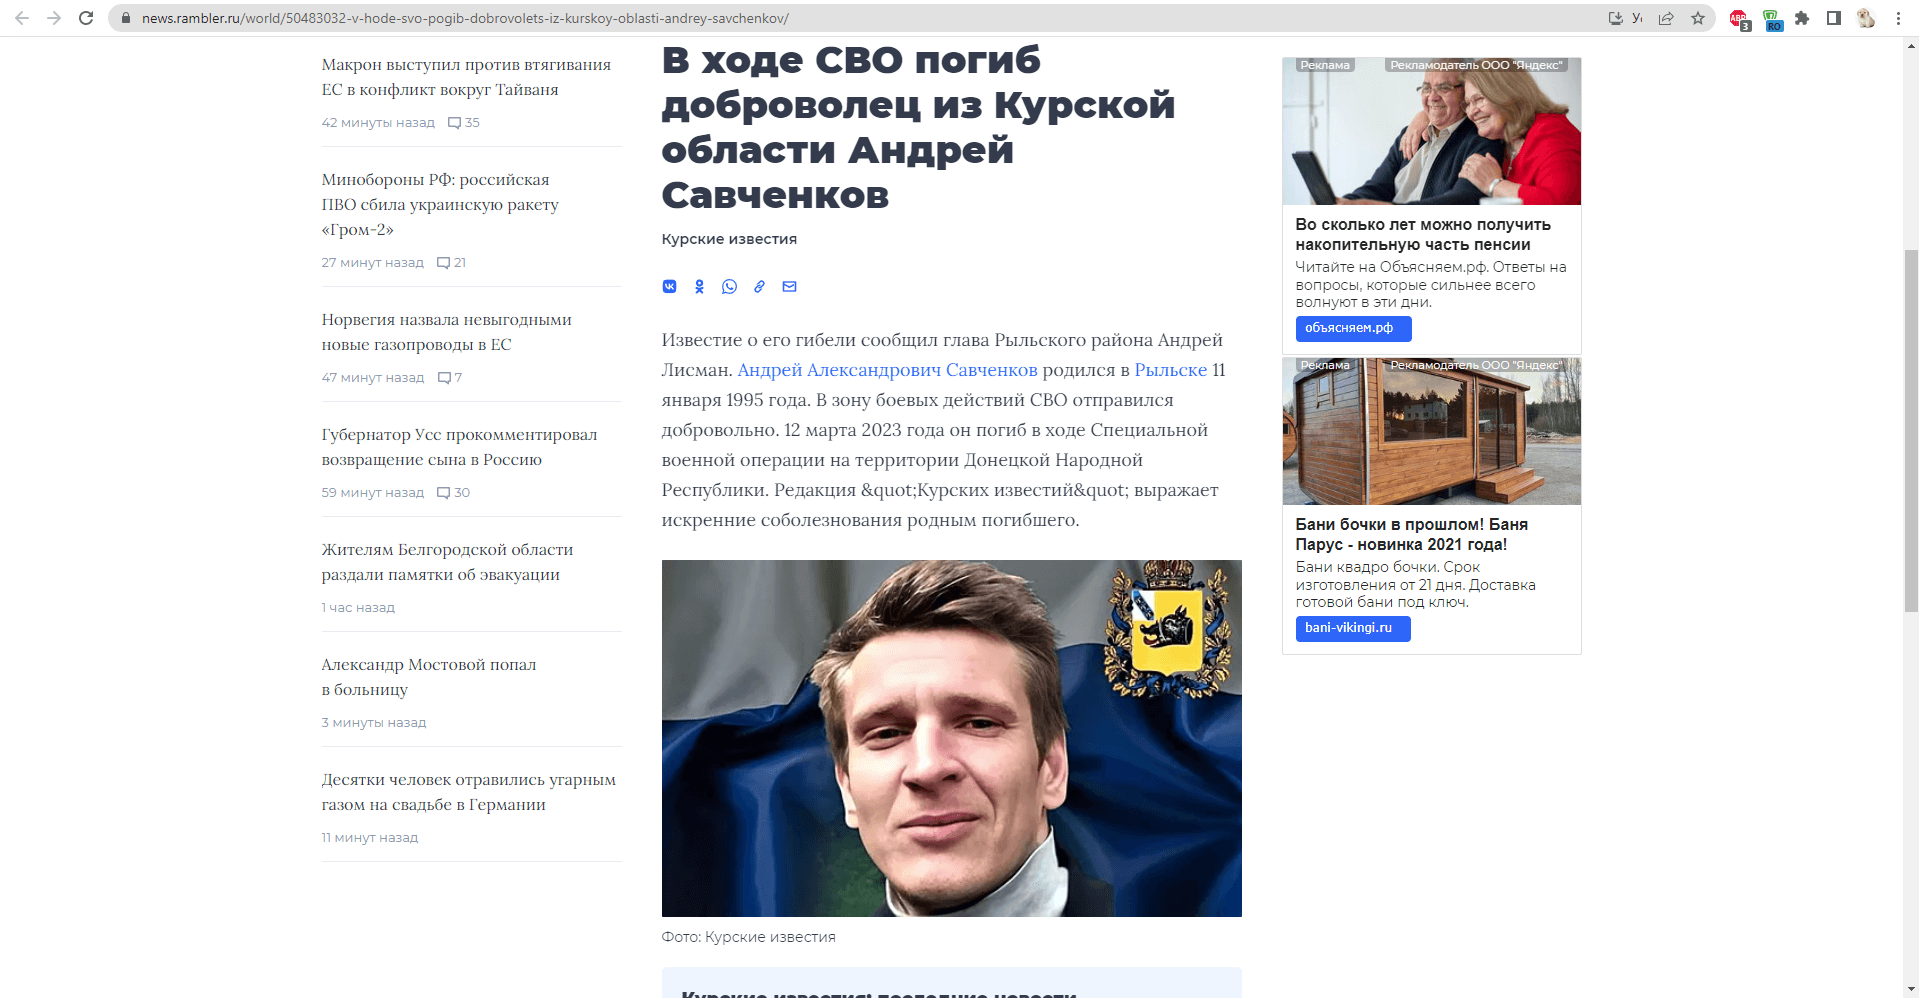Click the bani-vikingi.ru ad button

(x=1353, y=628)
